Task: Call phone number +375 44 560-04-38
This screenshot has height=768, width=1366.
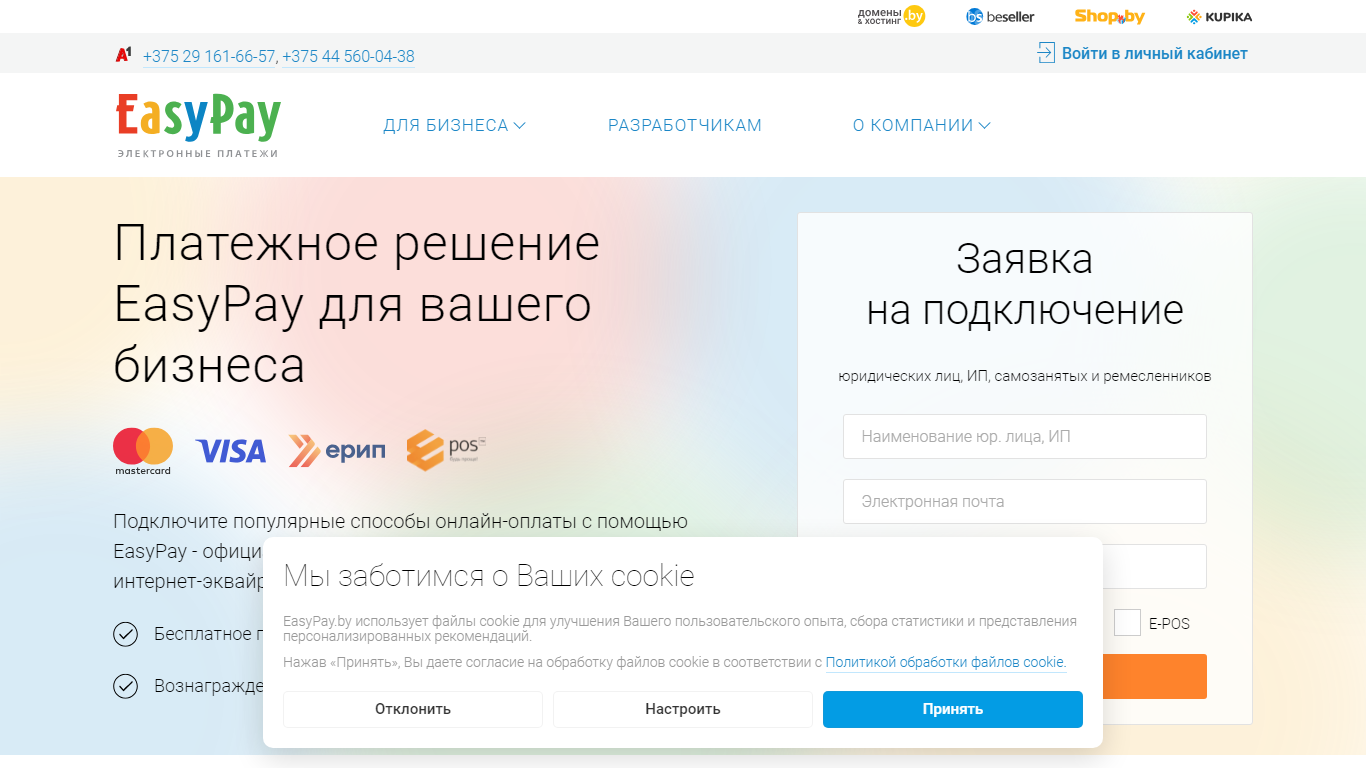Action: (x=348, y=57)
